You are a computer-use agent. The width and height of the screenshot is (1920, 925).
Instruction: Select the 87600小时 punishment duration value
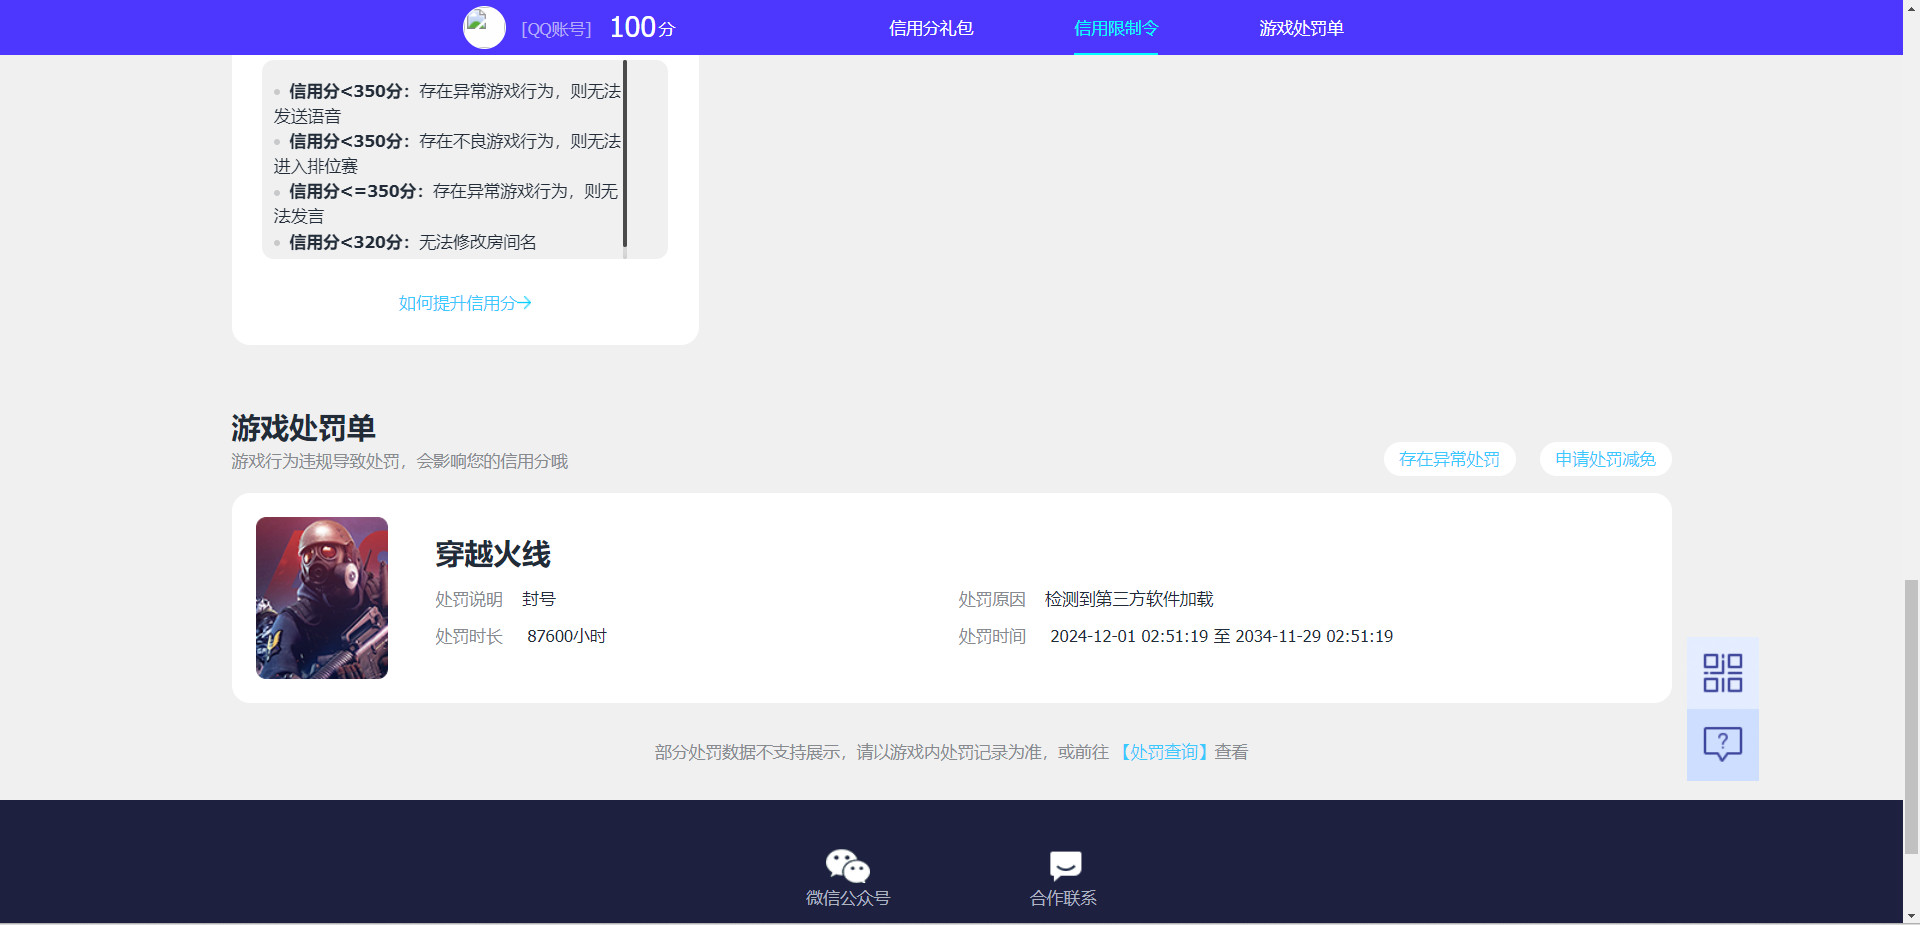pyautogui.click(x=567, y=636)
